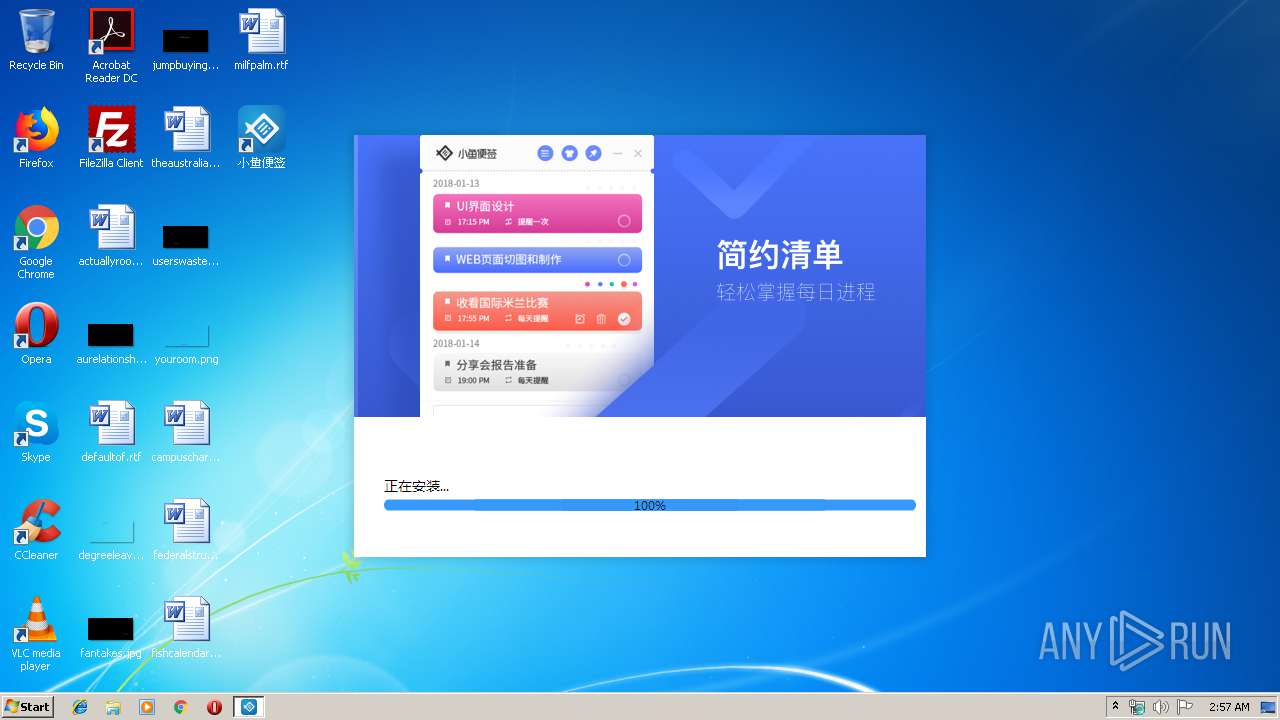The width and height of the screenshot is (1280, 720).
Task: Select the campuschar document icon
Action: click(186, 432)
